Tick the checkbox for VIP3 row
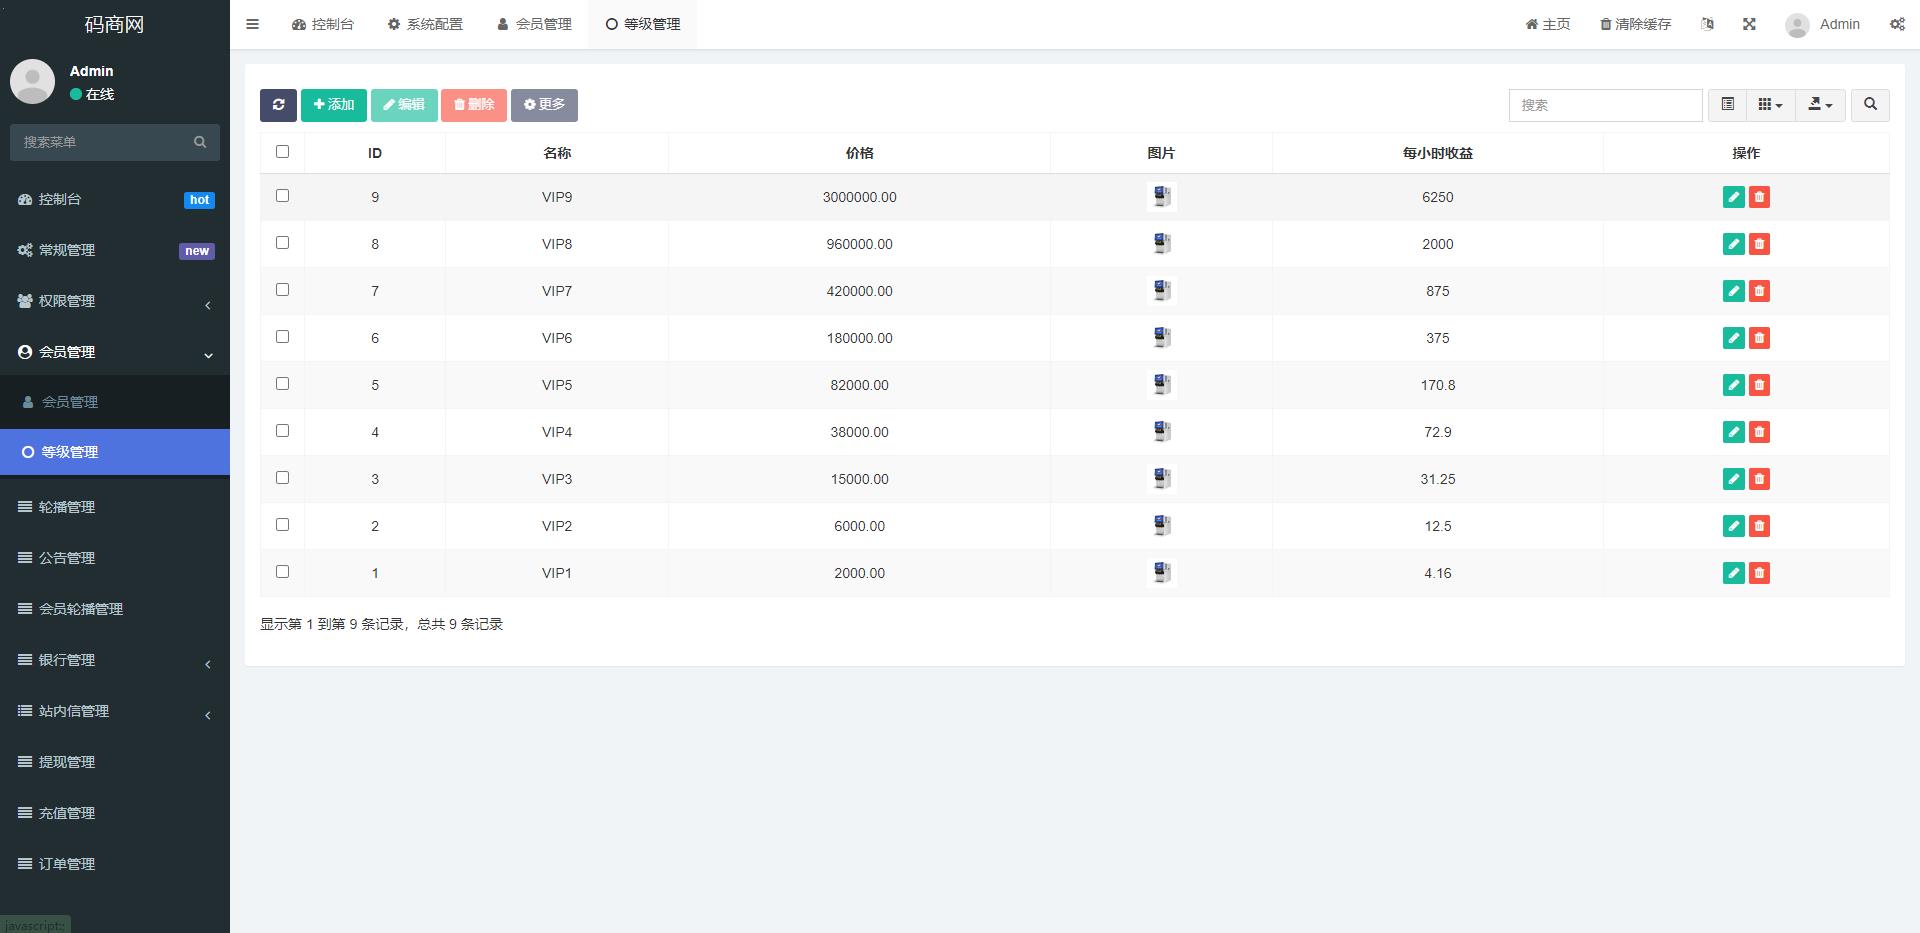This screenshot has height=933, width=1920. click(x=282, y=478)
